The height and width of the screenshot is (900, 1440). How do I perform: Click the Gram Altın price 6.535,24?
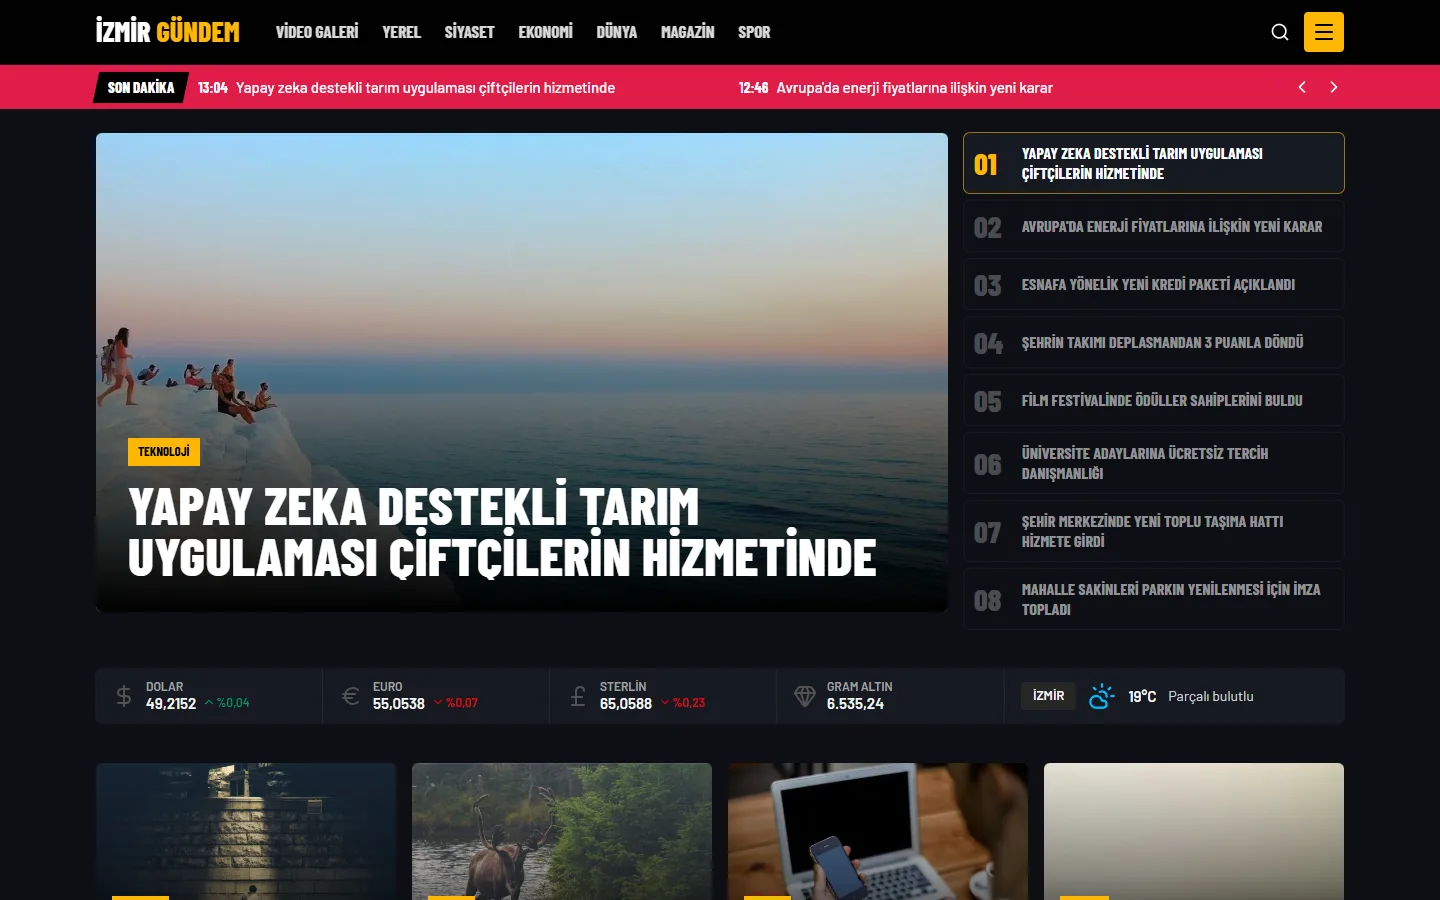tap(855, 704)
